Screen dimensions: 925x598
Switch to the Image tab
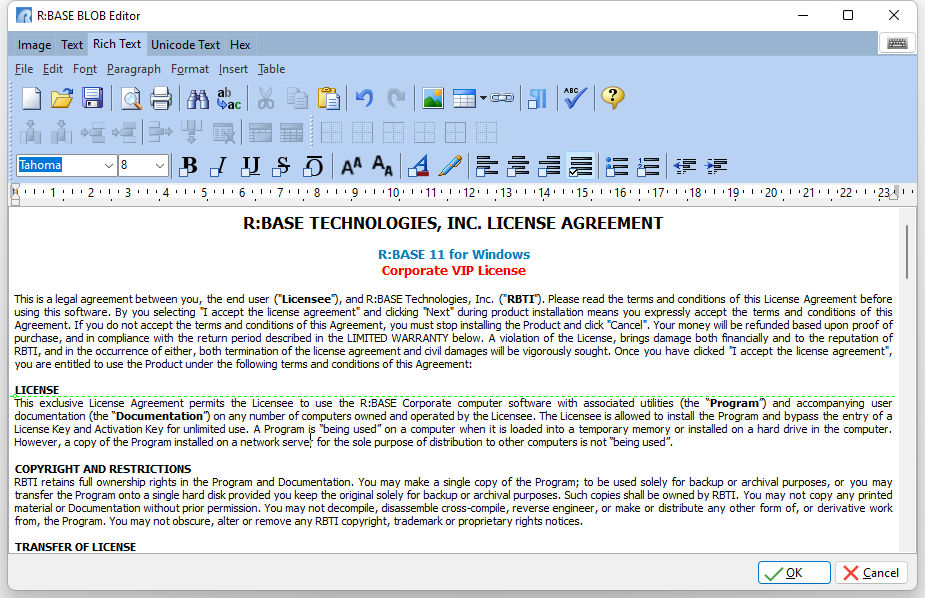[34, 45]
